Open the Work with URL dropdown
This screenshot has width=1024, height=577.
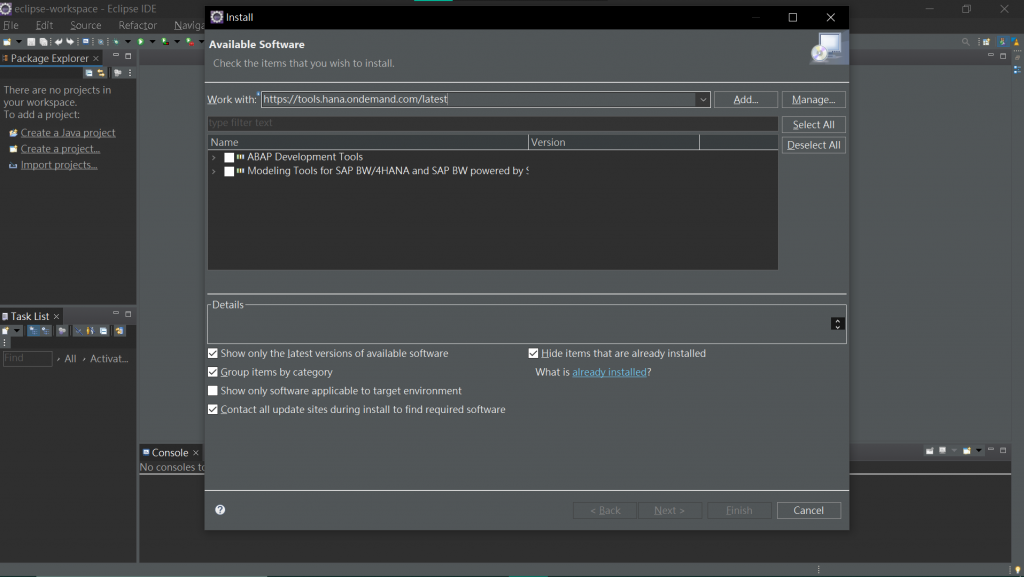click(703, 99)
